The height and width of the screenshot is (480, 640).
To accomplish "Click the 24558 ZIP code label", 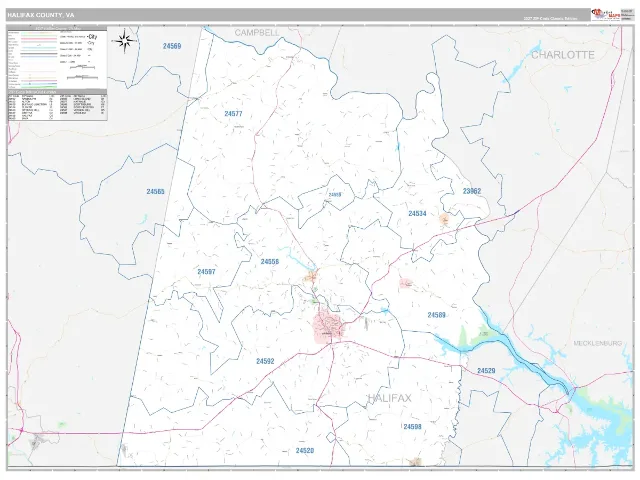I will (270, 262).
